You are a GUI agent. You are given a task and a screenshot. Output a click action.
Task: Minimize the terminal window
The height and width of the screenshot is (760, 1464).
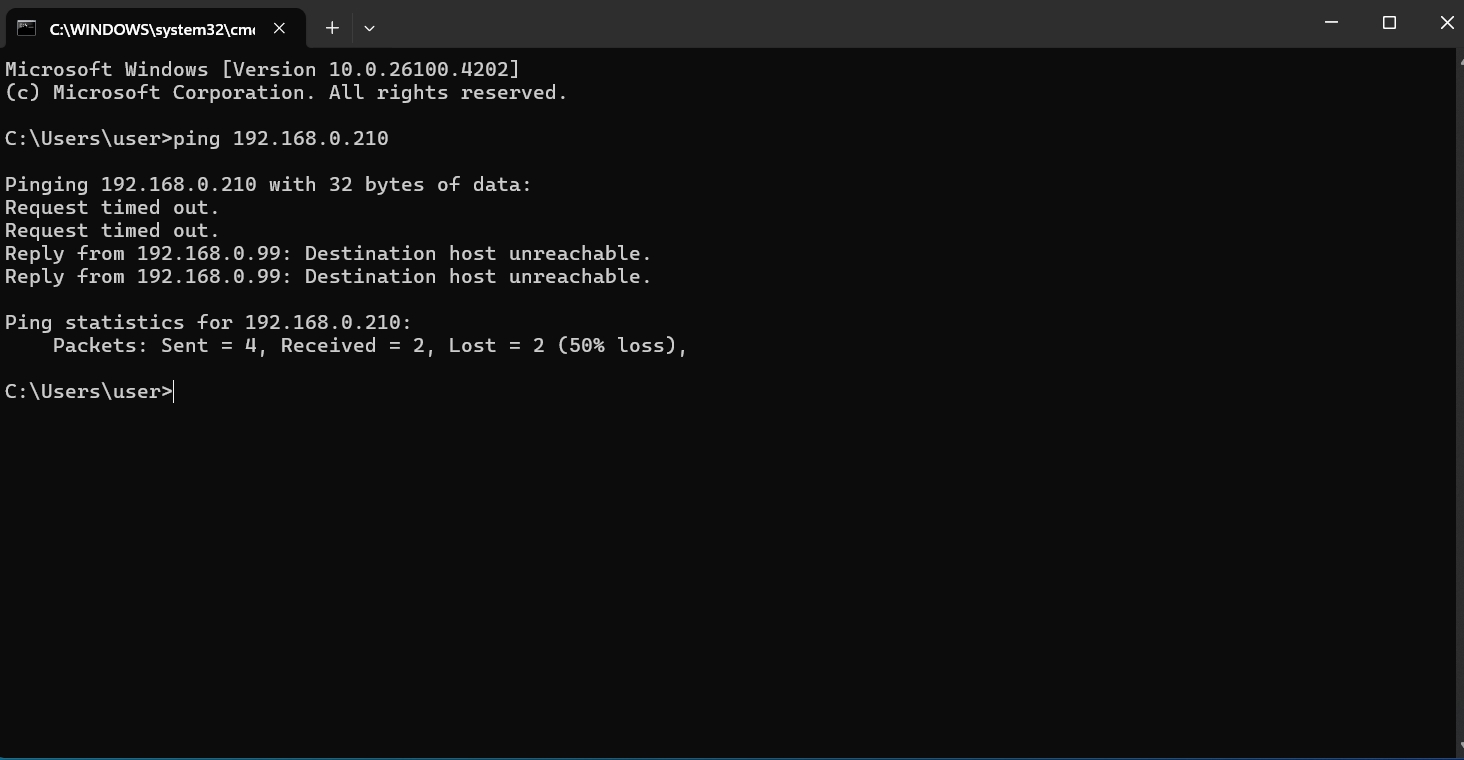click(x=1331, y=23)
